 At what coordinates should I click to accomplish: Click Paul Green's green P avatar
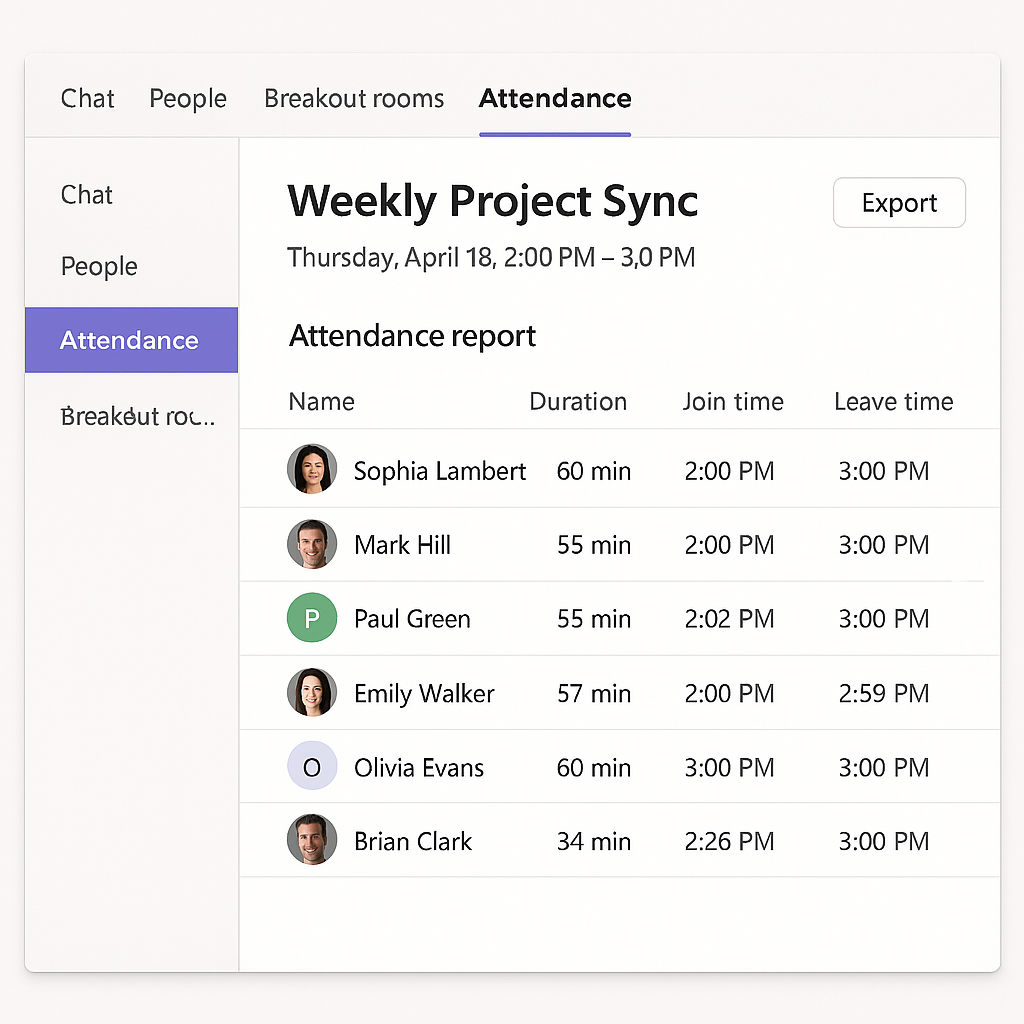(x=312, y=617)
